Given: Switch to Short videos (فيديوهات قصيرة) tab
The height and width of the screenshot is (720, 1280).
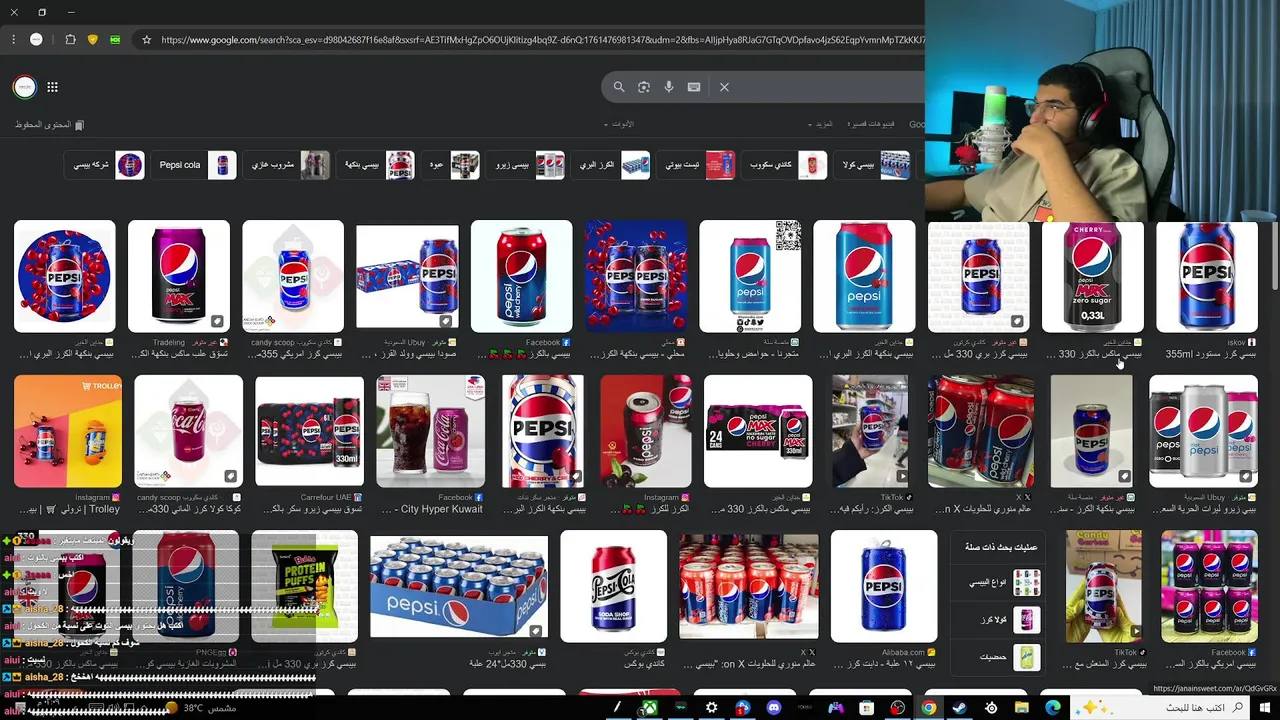Looking at the screenshot, I should point(871,124).
